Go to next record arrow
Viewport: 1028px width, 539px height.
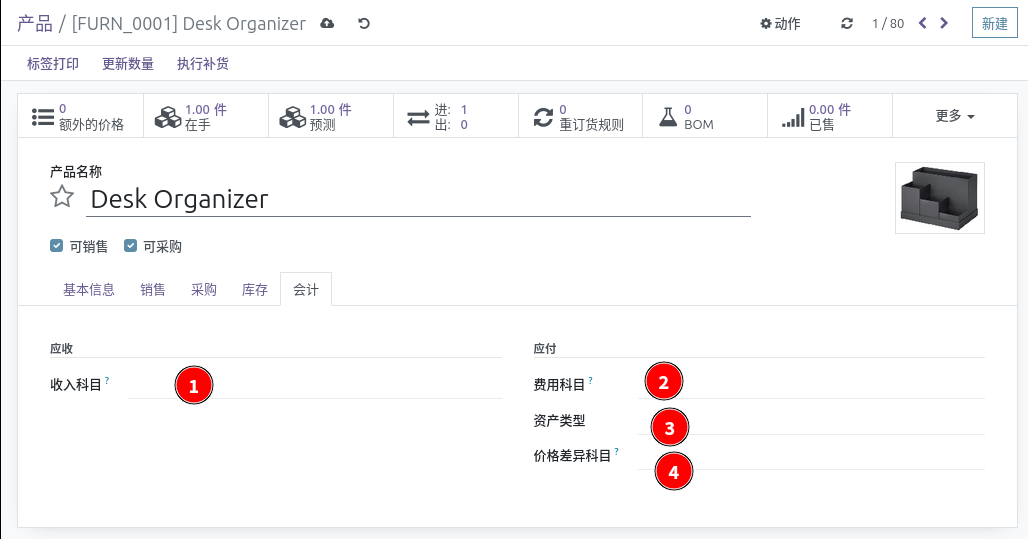click(944, 24)
